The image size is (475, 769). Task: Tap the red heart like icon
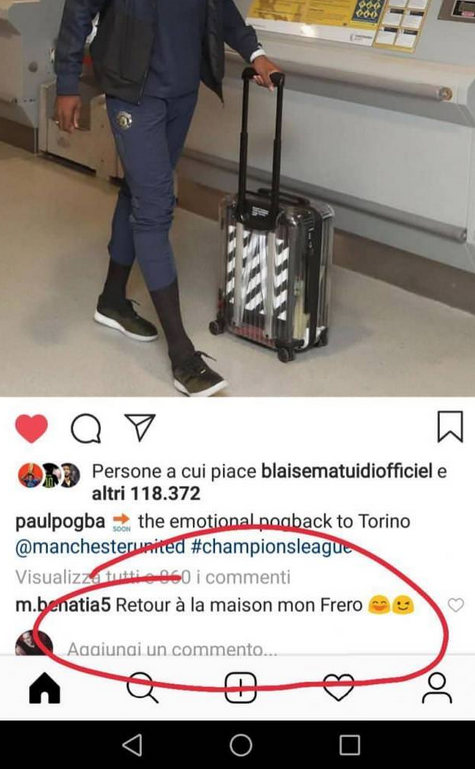[x=31, y=428]
